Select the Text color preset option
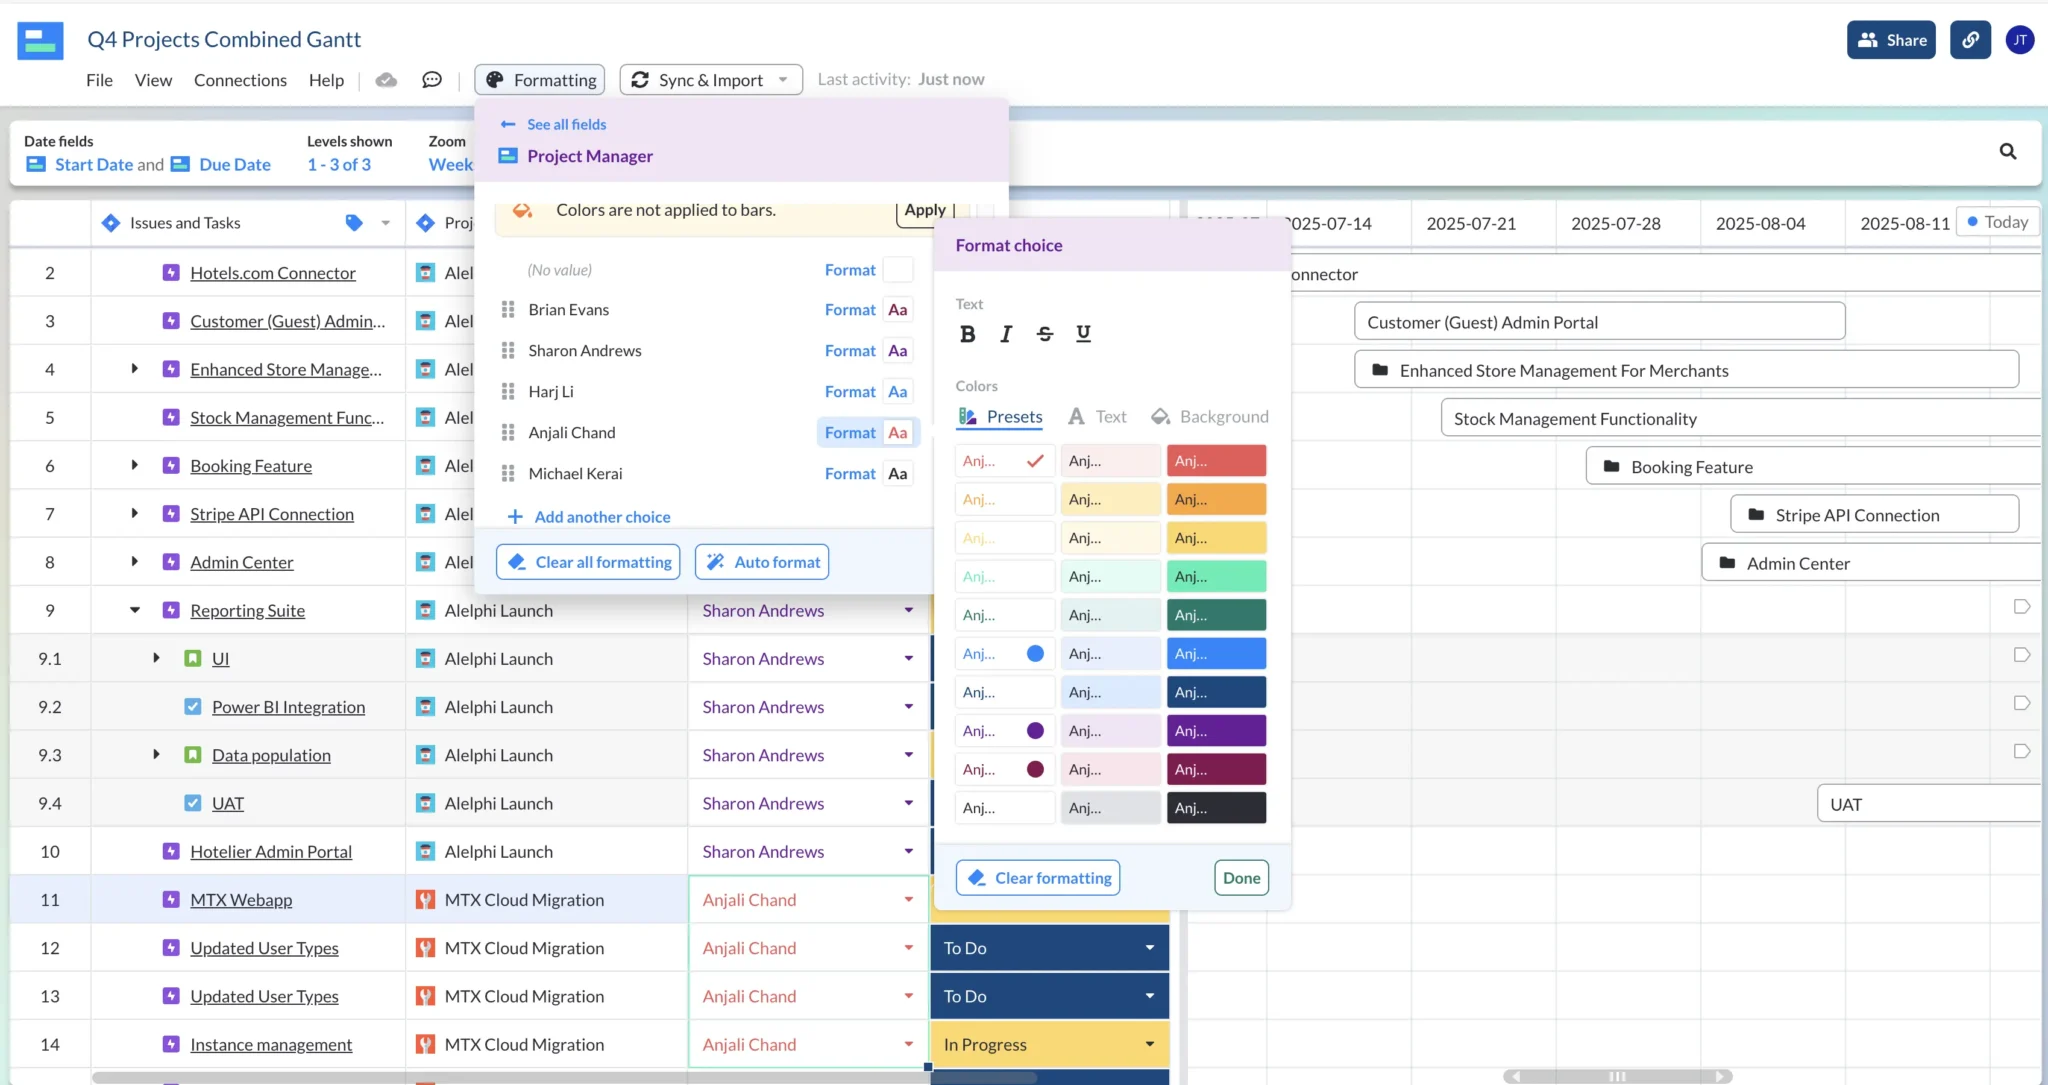The height and width of the screenshot is (1085, 2048). (x=1111, y=416)
